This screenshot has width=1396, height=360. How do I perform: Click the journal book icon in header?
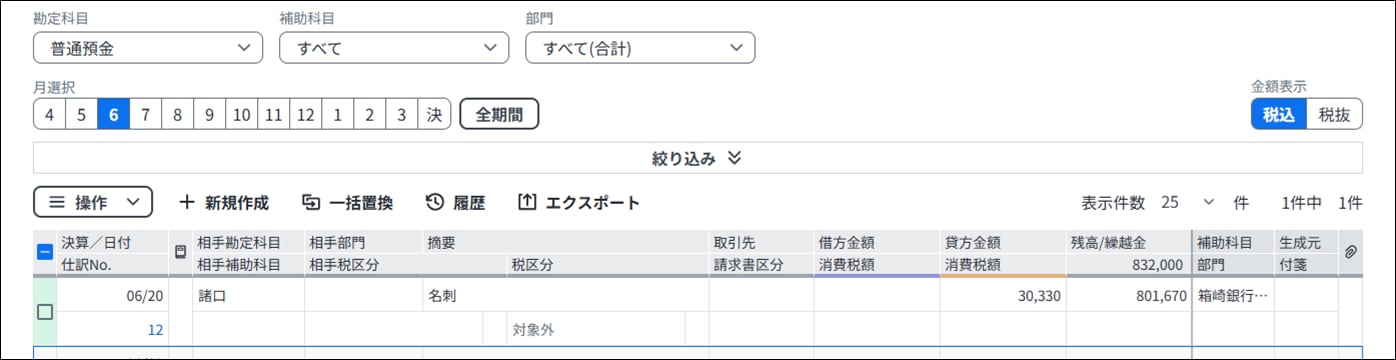(181, 253)
